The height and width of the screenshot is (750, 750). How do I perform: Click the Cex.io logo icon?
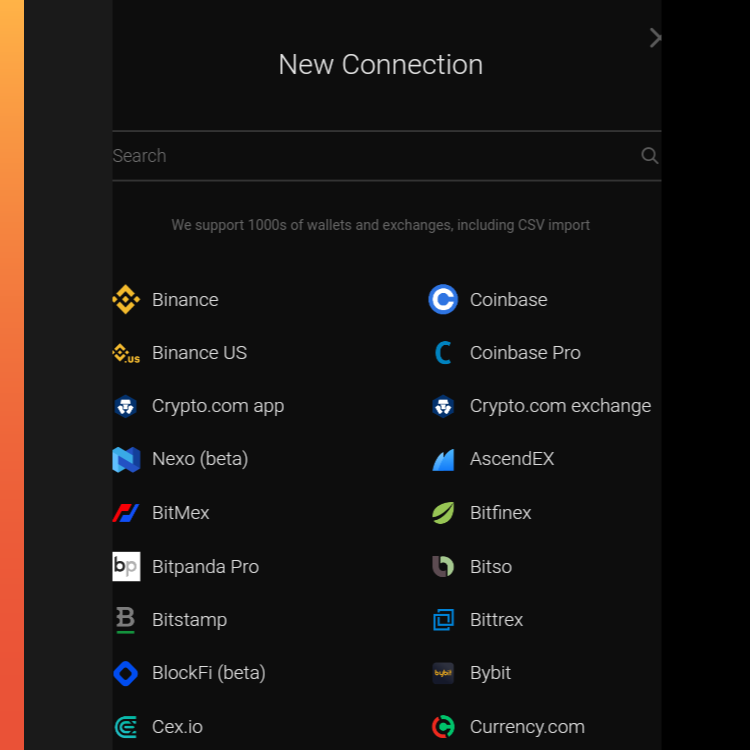[126, 727]
